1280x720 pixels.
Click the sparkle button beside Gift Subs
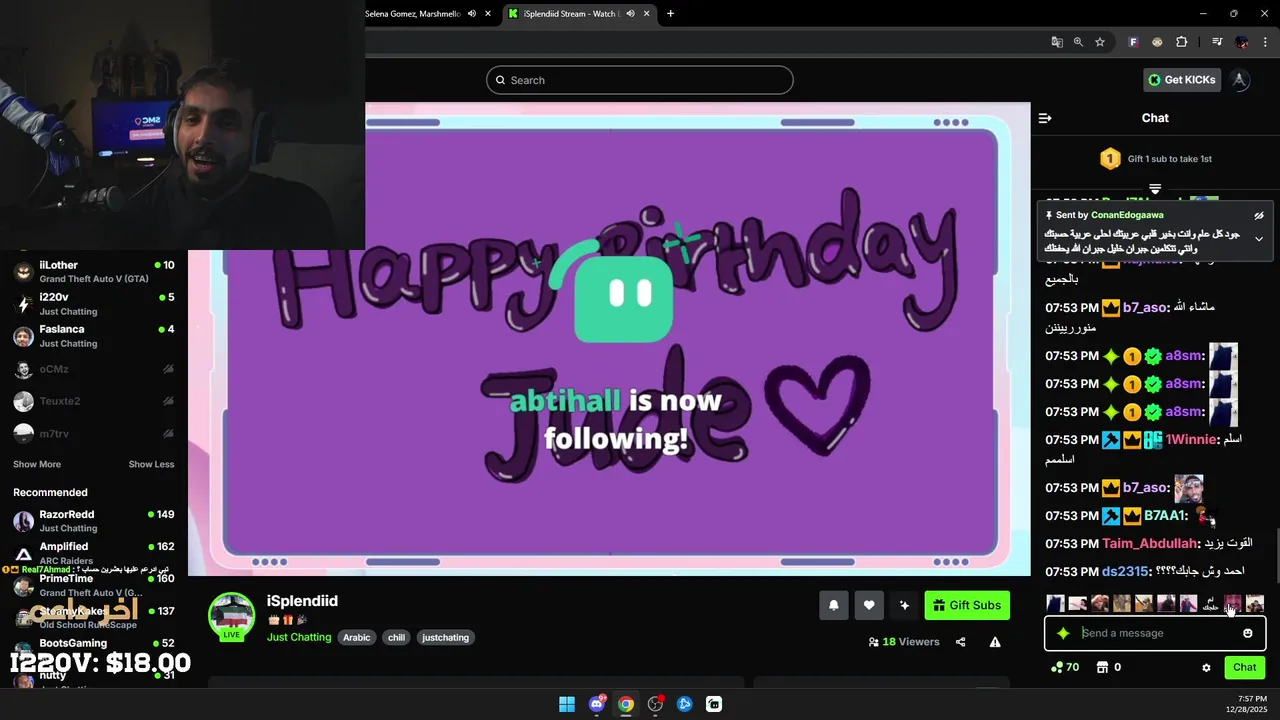pyautogui.click(x=904, y=605)
